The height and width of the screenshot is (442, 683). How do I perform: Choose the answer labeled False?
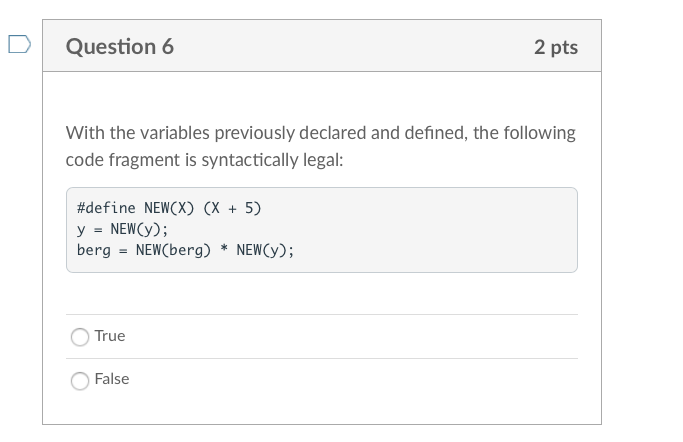(112, 379)
